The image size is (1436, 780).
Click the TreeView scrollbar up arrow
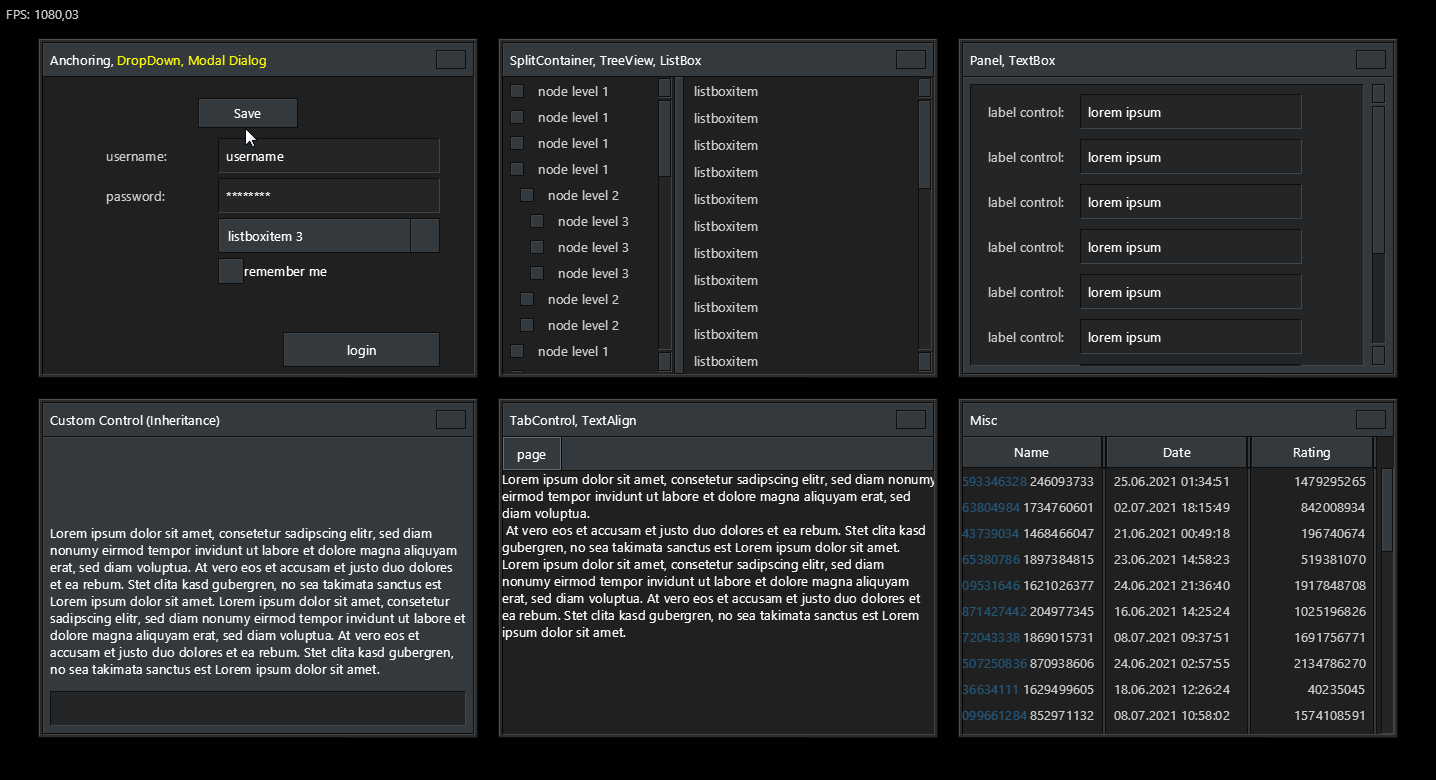664,88
